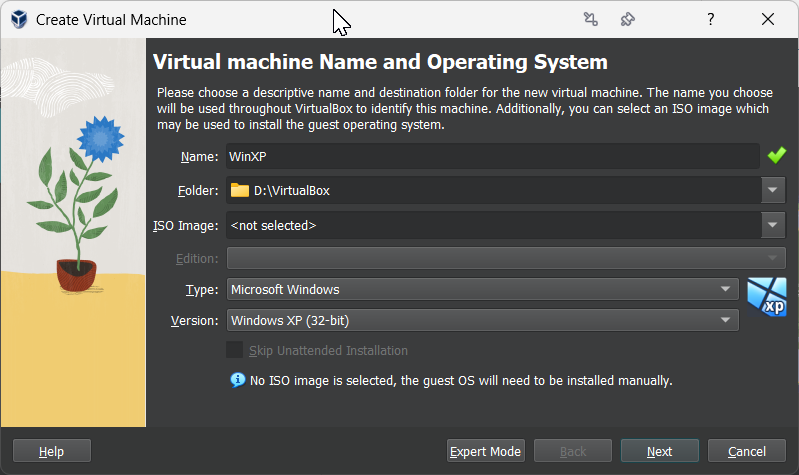Click the 'Version:' label
Viewport: 799px width, 475px height.
tap(194, 321)
